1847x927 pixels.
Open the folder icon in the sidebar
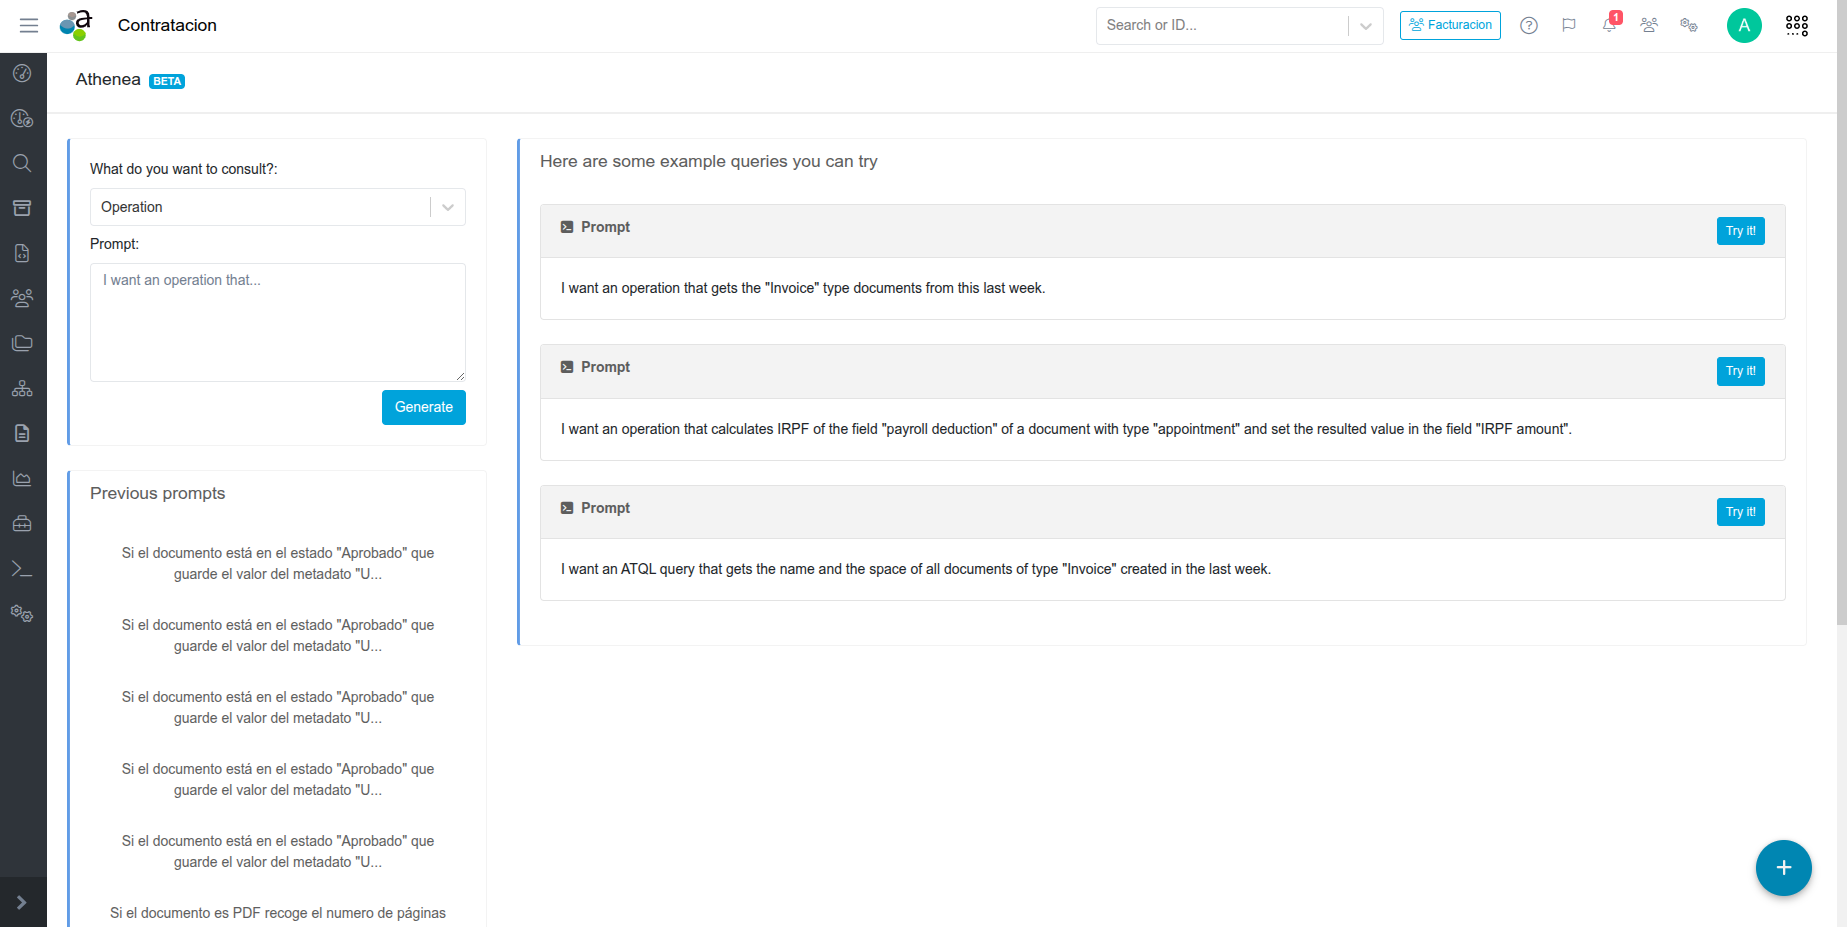pyautogui.click(x=22, y=343)
